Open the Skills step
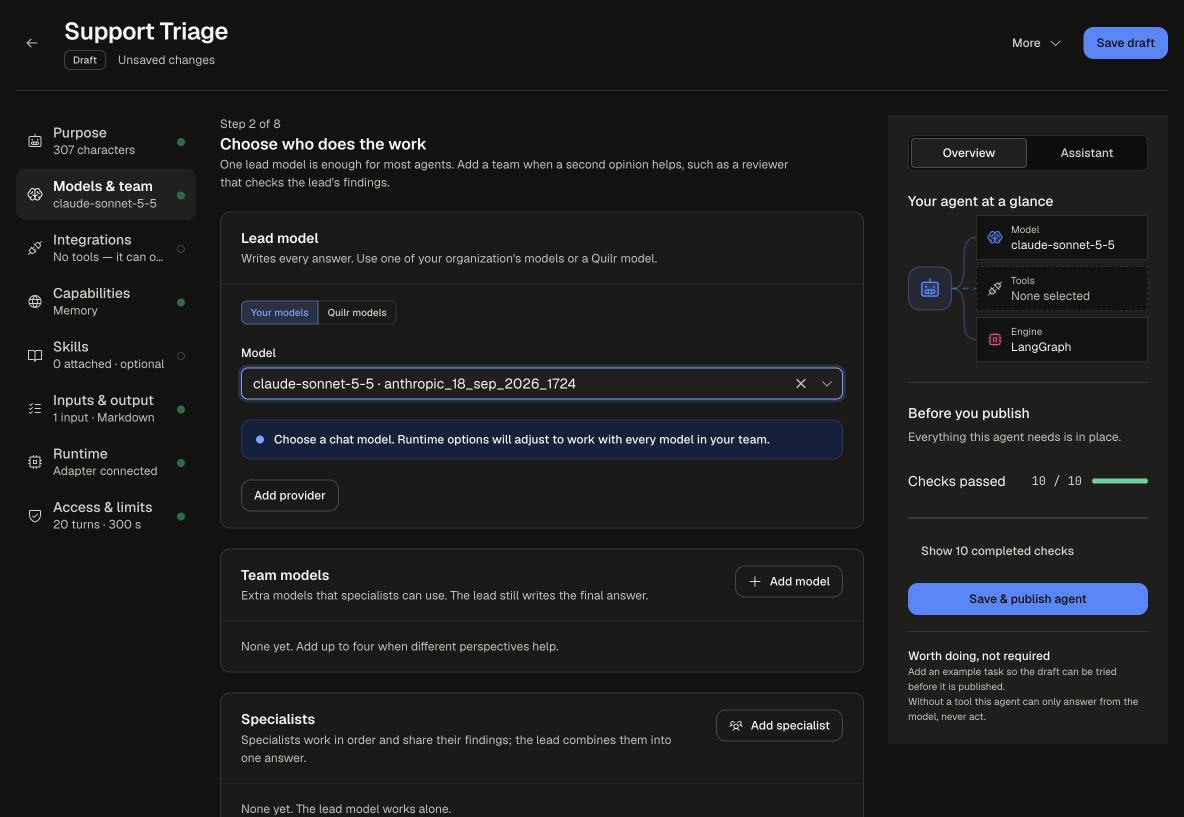 [106, 356]
